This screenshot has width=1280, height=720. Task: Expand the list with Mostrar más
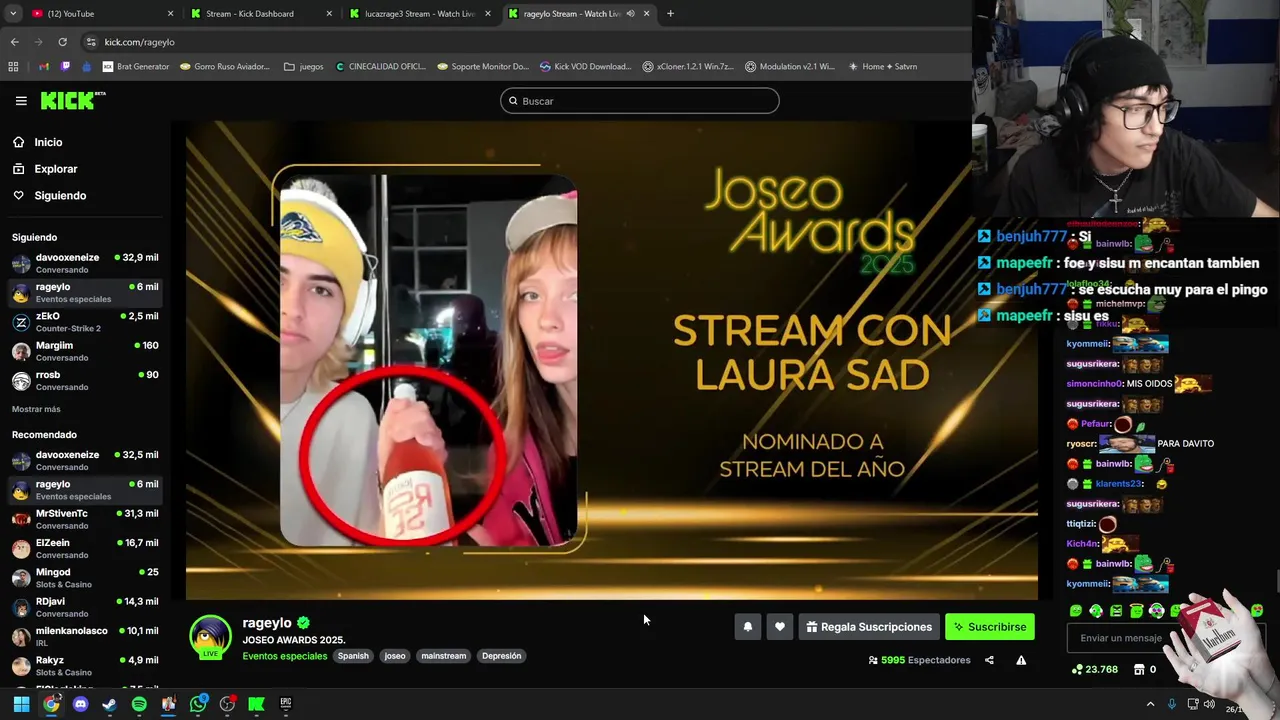click(36, 409)
